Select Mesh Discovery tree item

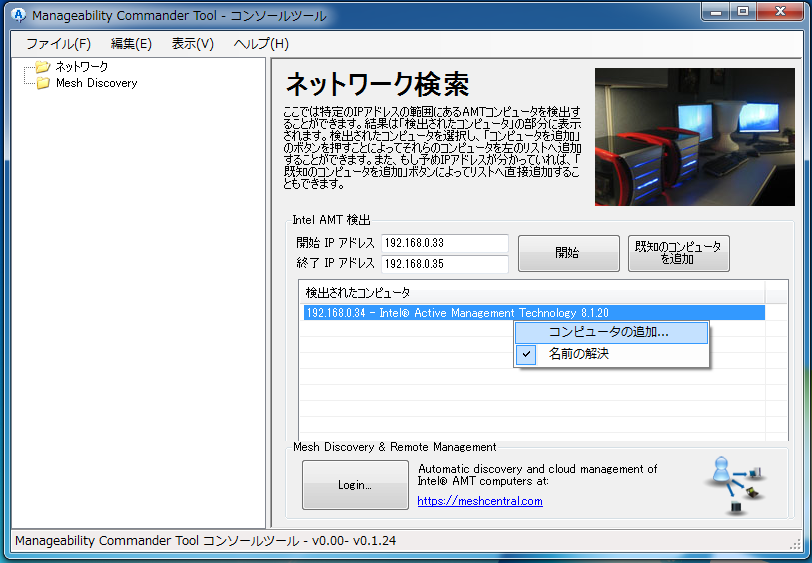point(96,83)
